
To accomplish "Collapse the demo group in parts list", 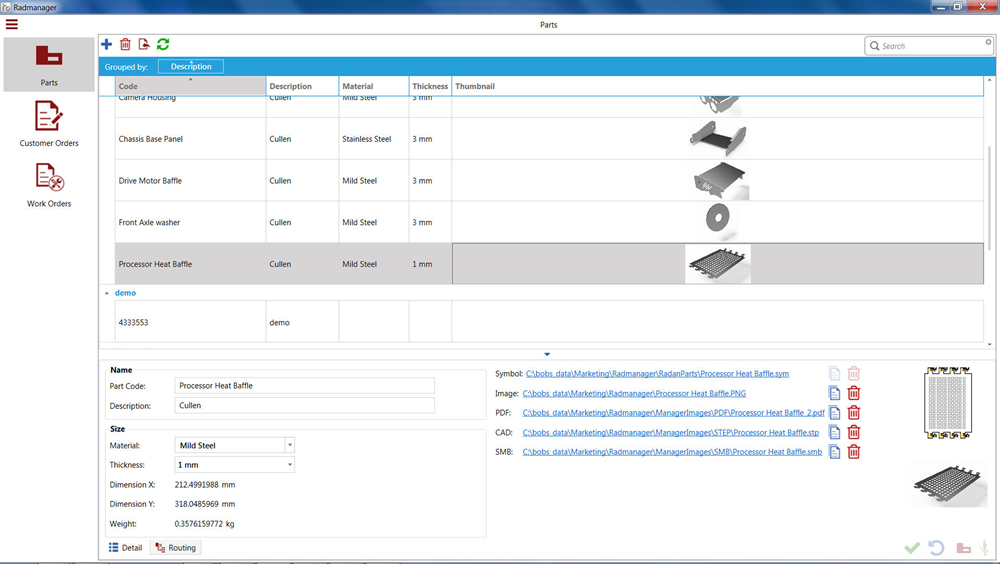I will 108,293.
